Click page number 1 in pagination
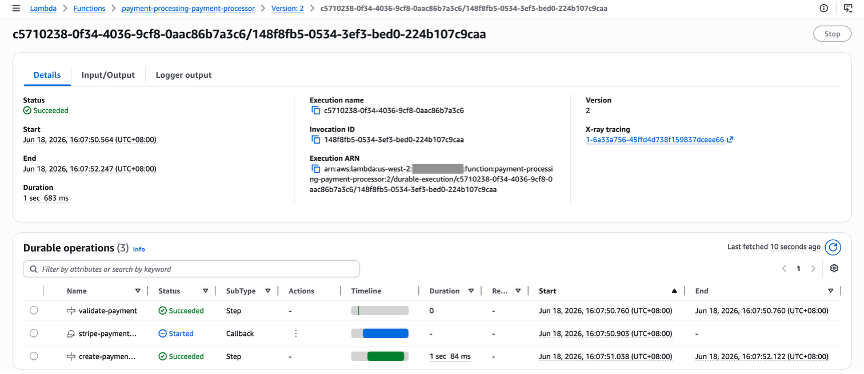864x374 pixels. (x=798, y=269)
